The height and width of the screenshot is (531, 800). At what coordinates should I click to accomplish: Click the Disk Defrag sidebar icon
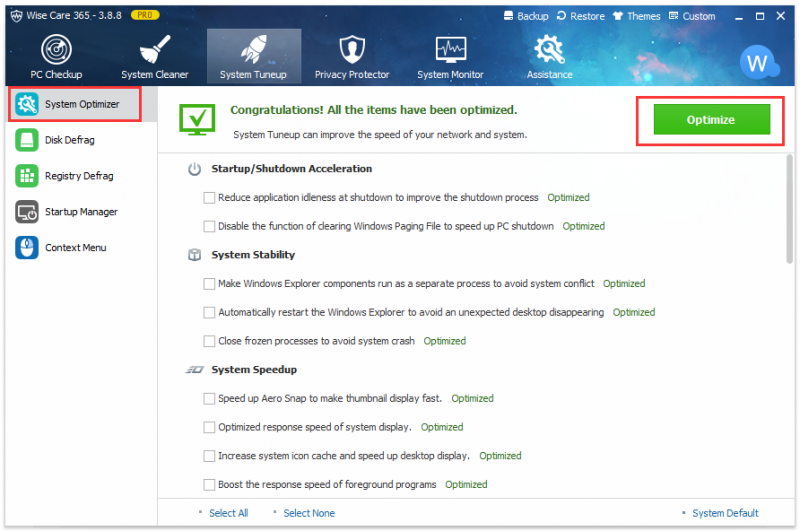[x=27, y=140]
